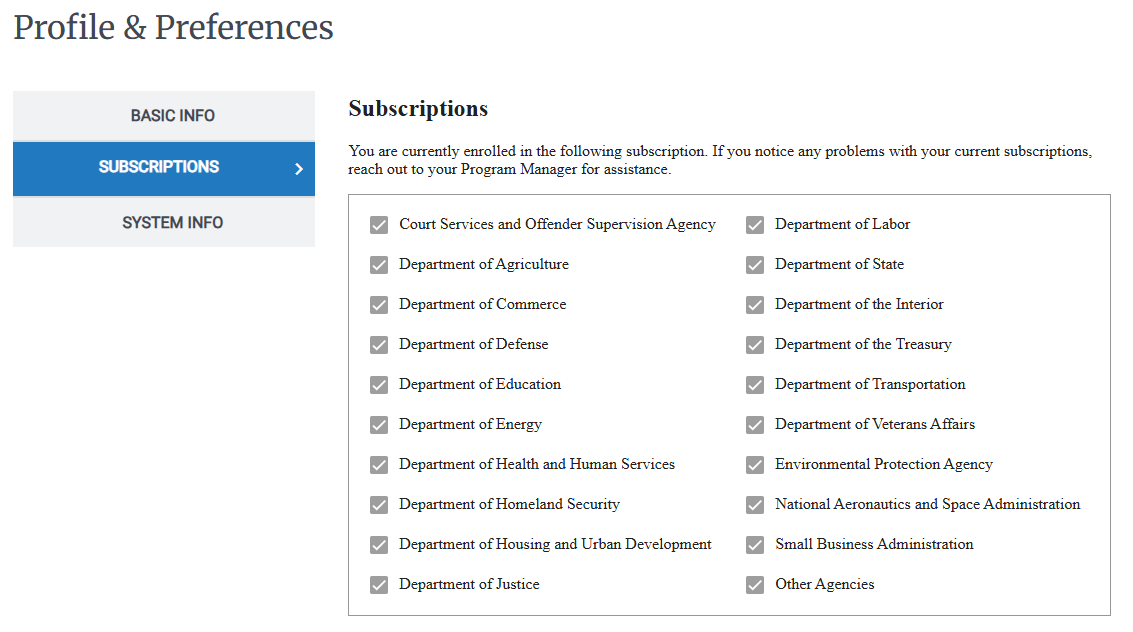Toggle the Department of Labor subscription

754,224
